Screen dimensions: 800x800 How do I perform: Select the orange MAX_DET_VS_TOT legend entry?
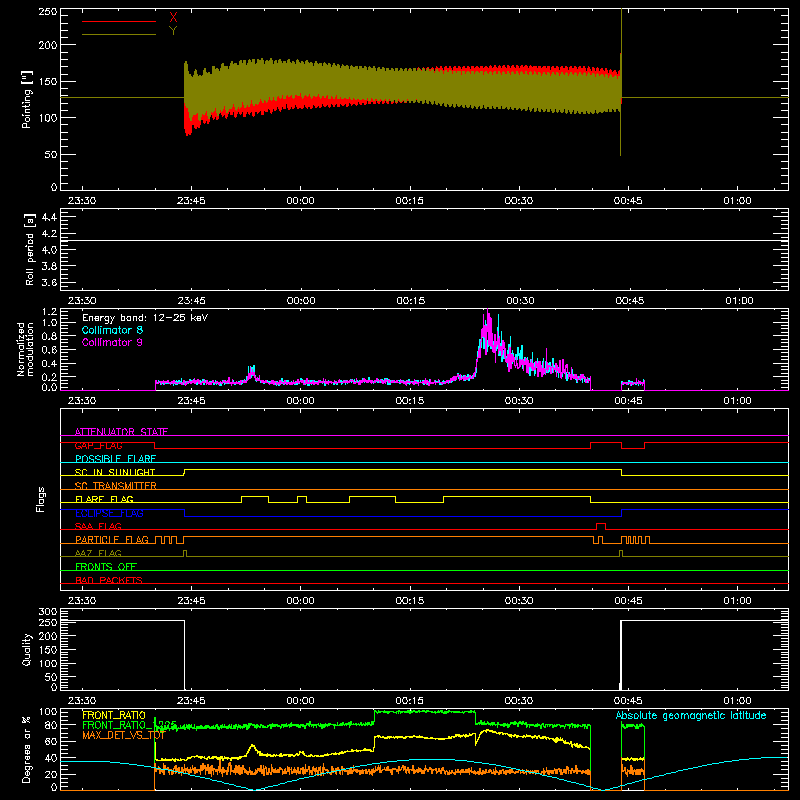(x=123, y=735)
